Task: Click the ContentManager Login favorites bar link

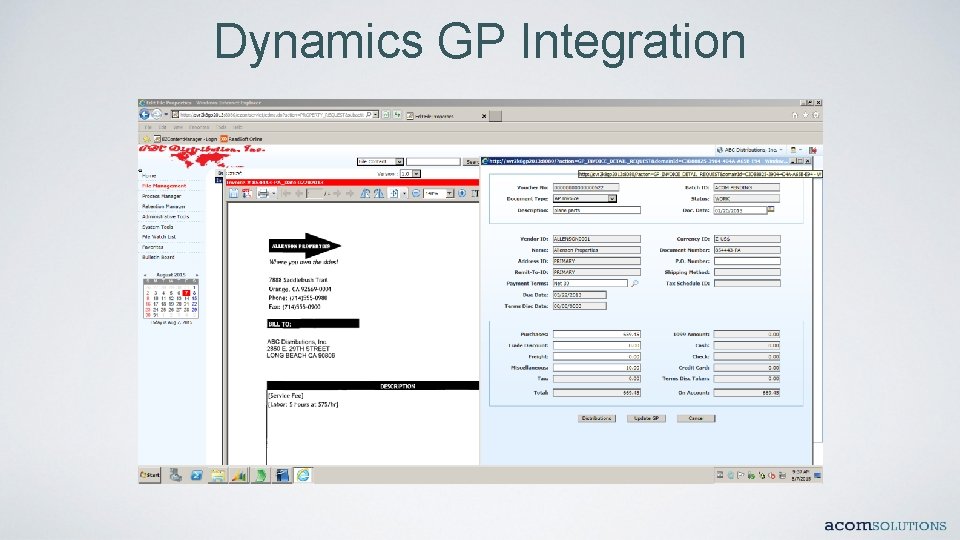Action: [x=185, y=139]
